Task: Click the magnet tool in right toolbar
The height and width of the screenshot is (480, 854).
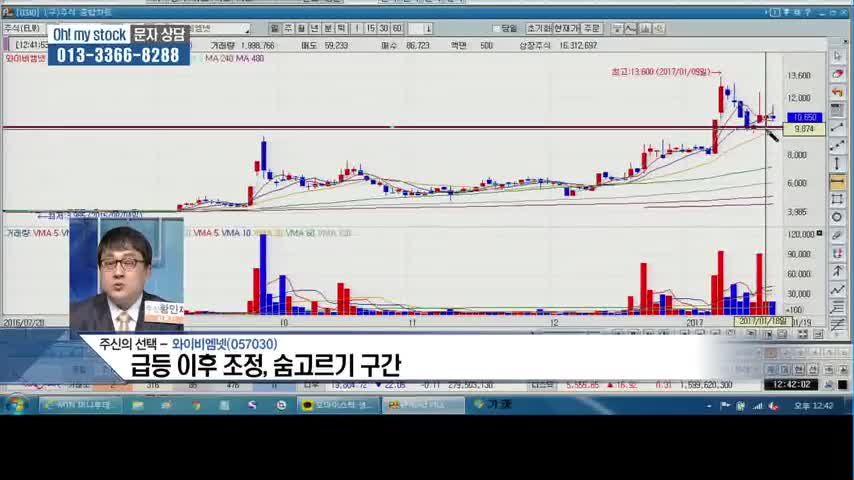Action: tap(837, 235)
